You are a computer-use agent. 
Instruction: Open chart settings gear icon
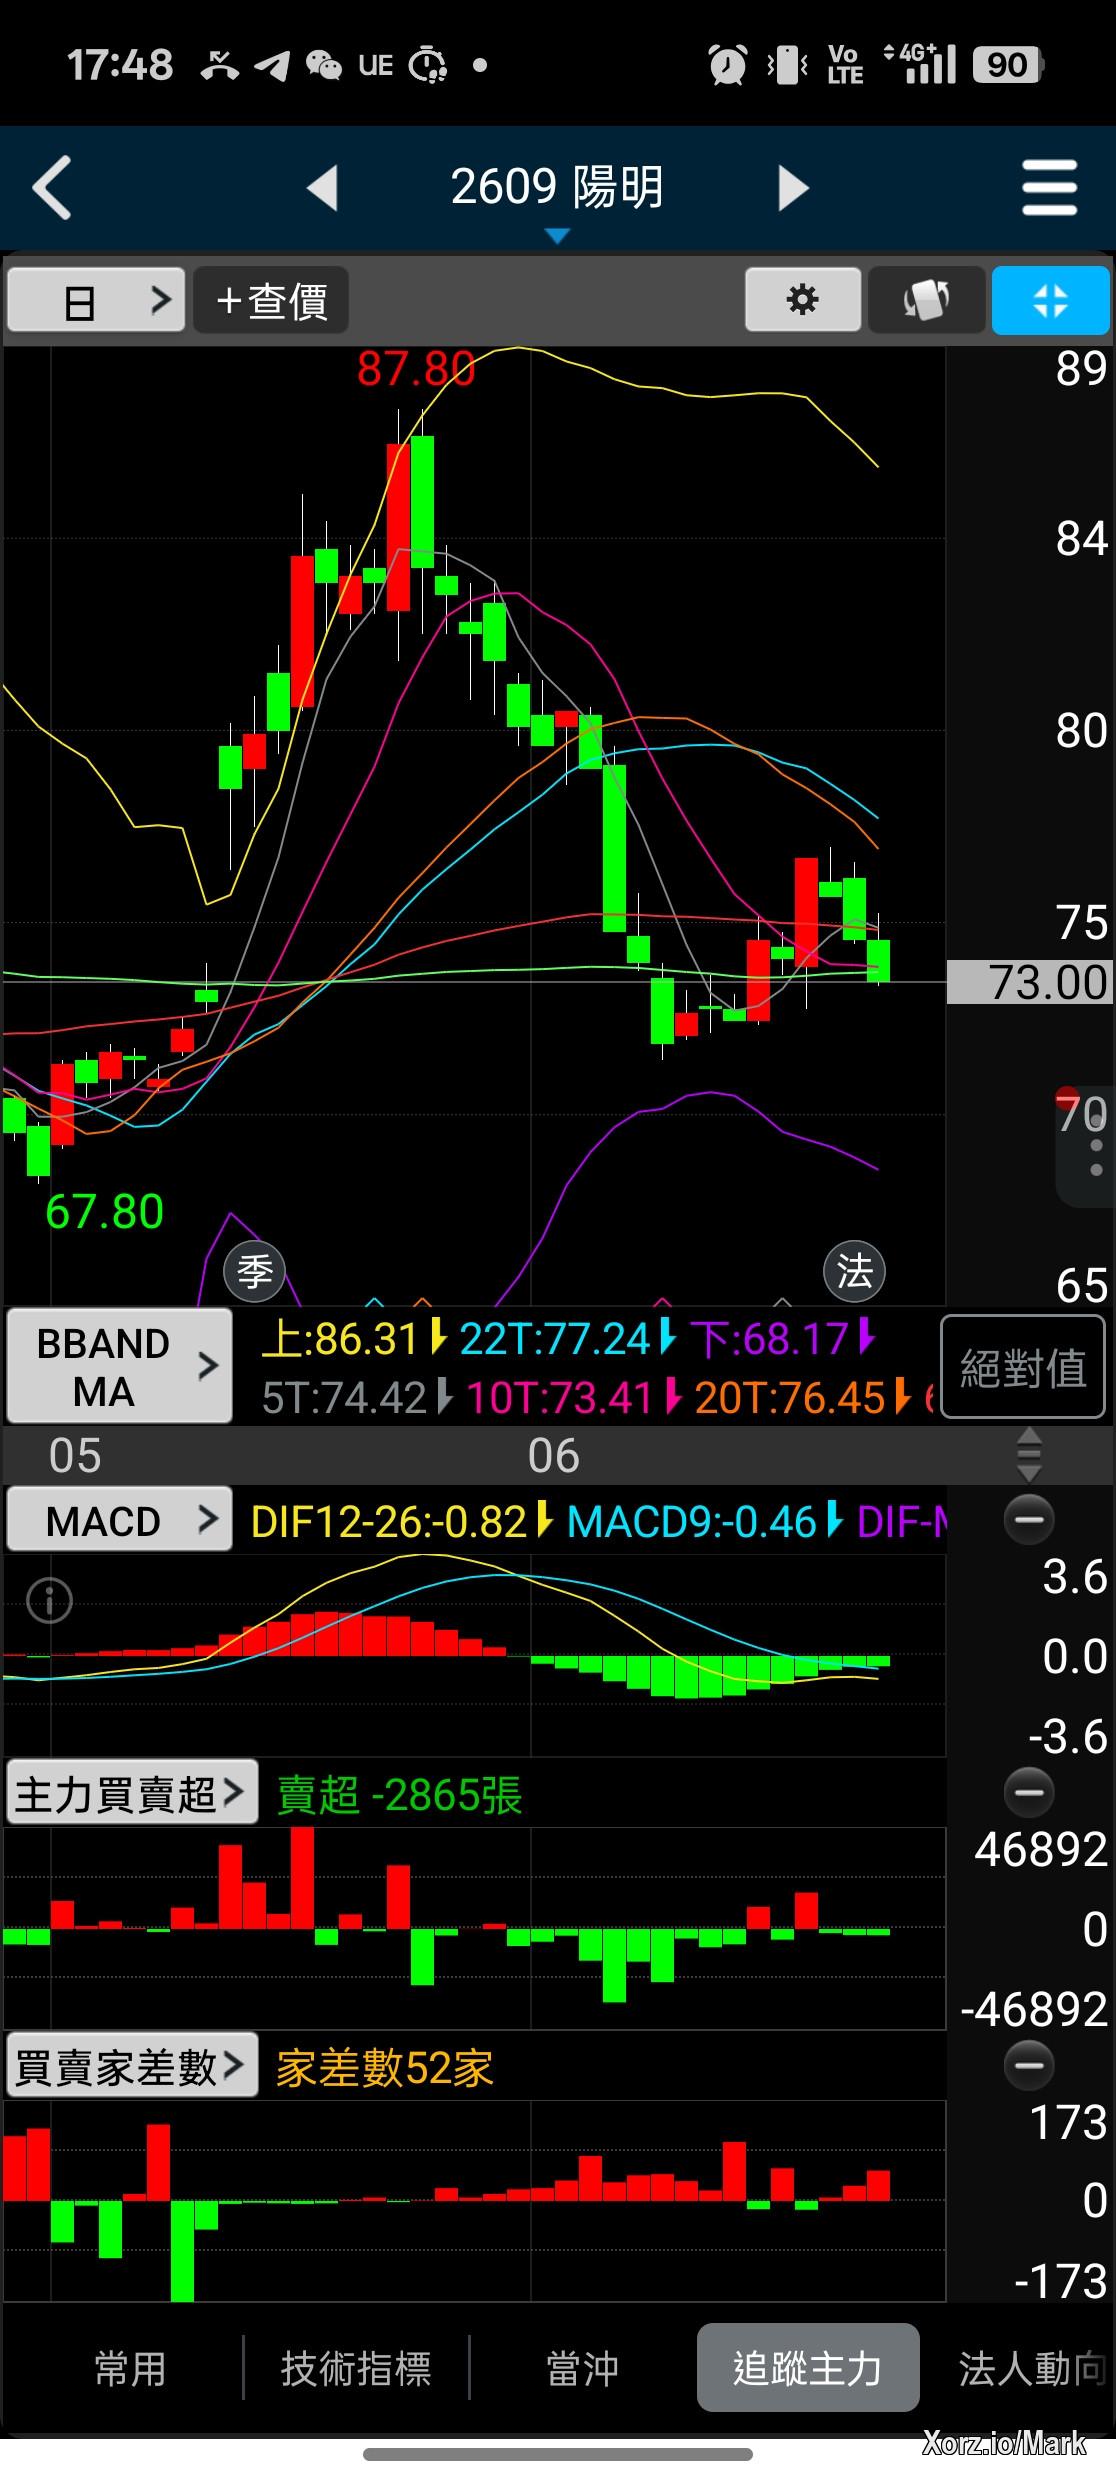coord(802,299)
